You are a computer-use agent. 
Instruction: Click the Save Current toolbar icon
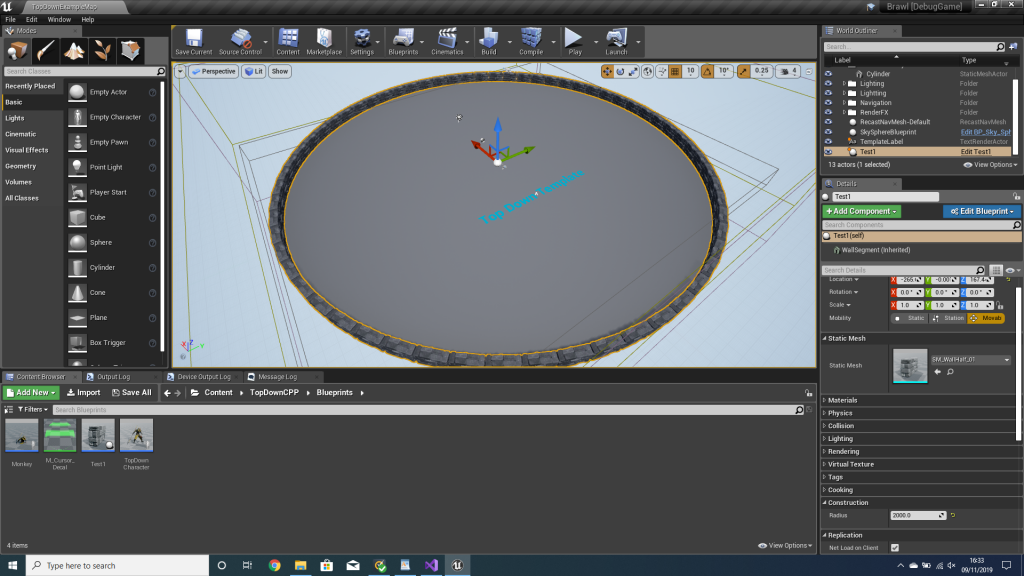(x=193, y=41)
